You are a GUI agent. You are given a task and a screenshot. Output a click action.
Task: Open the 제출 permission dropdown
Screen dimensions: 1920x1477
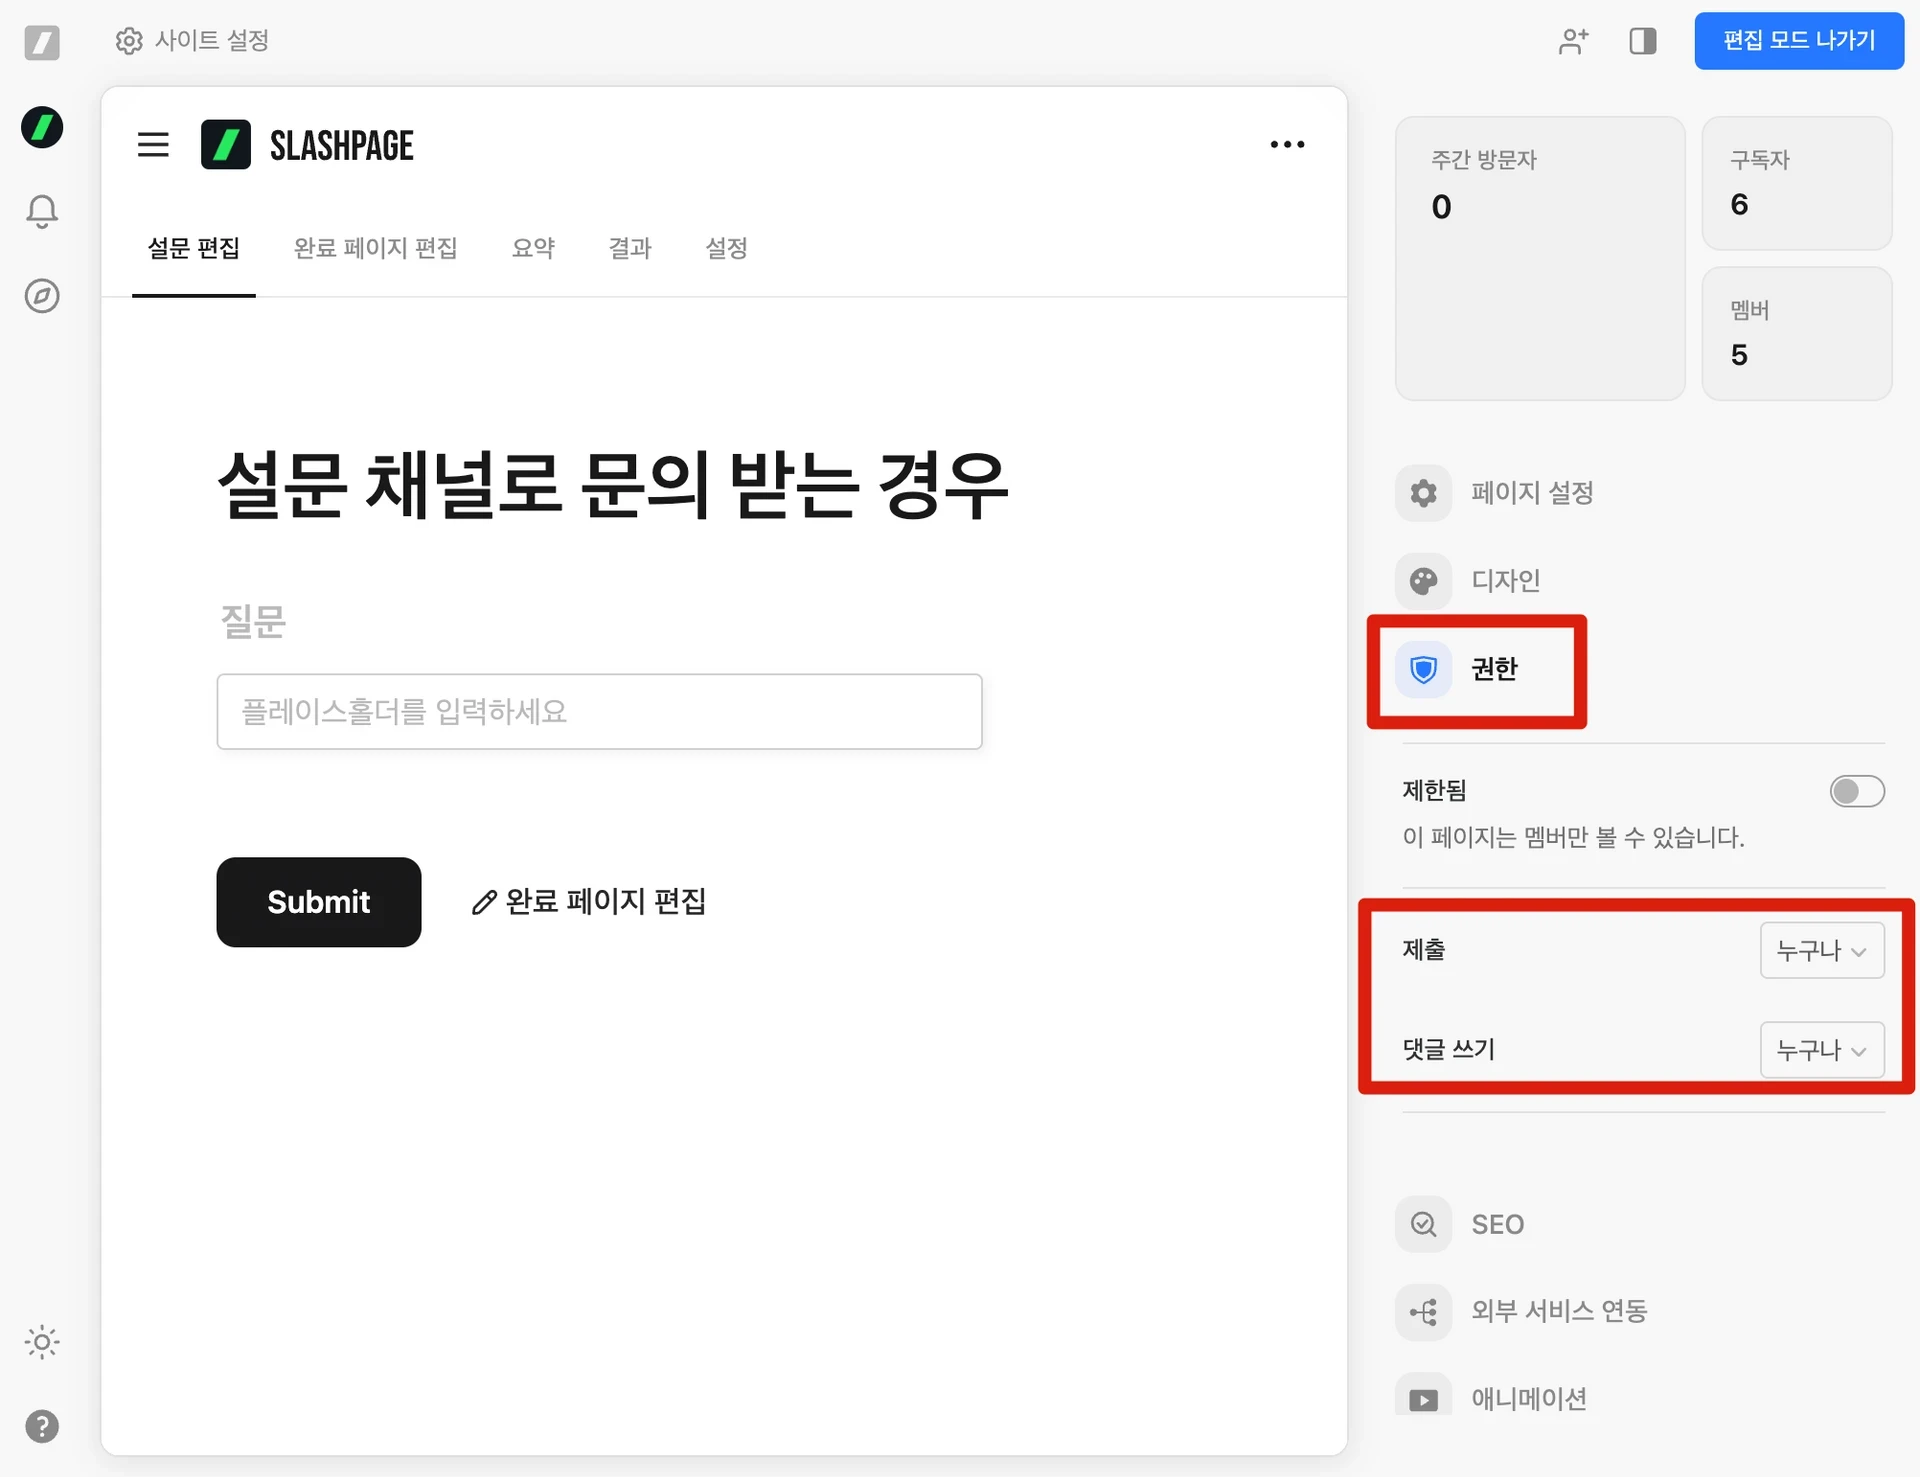1821,950
